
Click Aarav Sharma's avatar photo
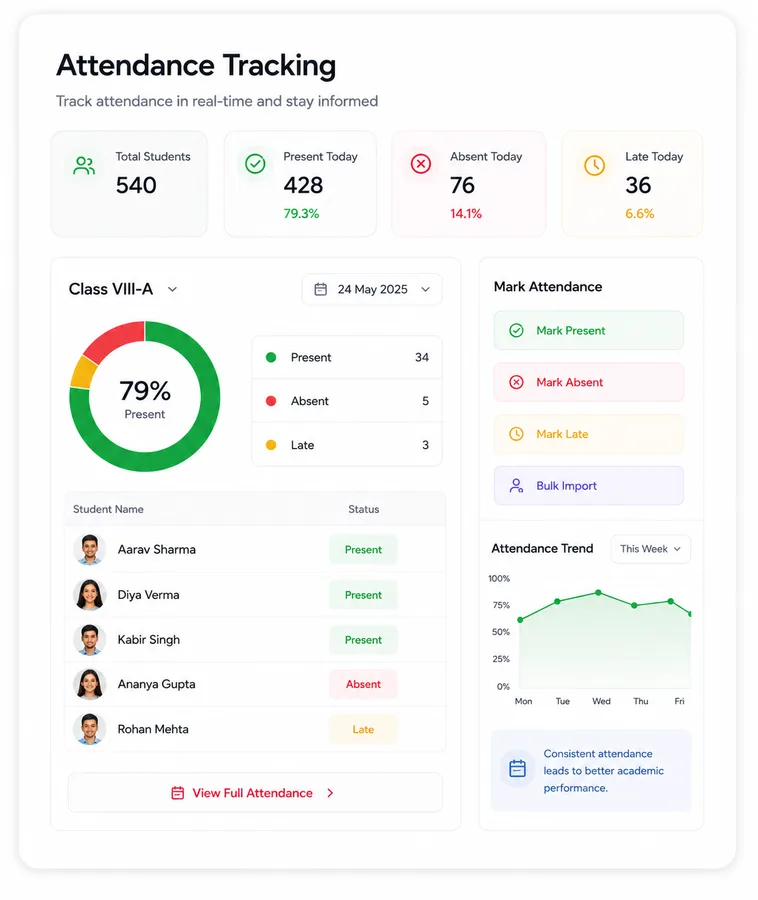coord(90,549)
